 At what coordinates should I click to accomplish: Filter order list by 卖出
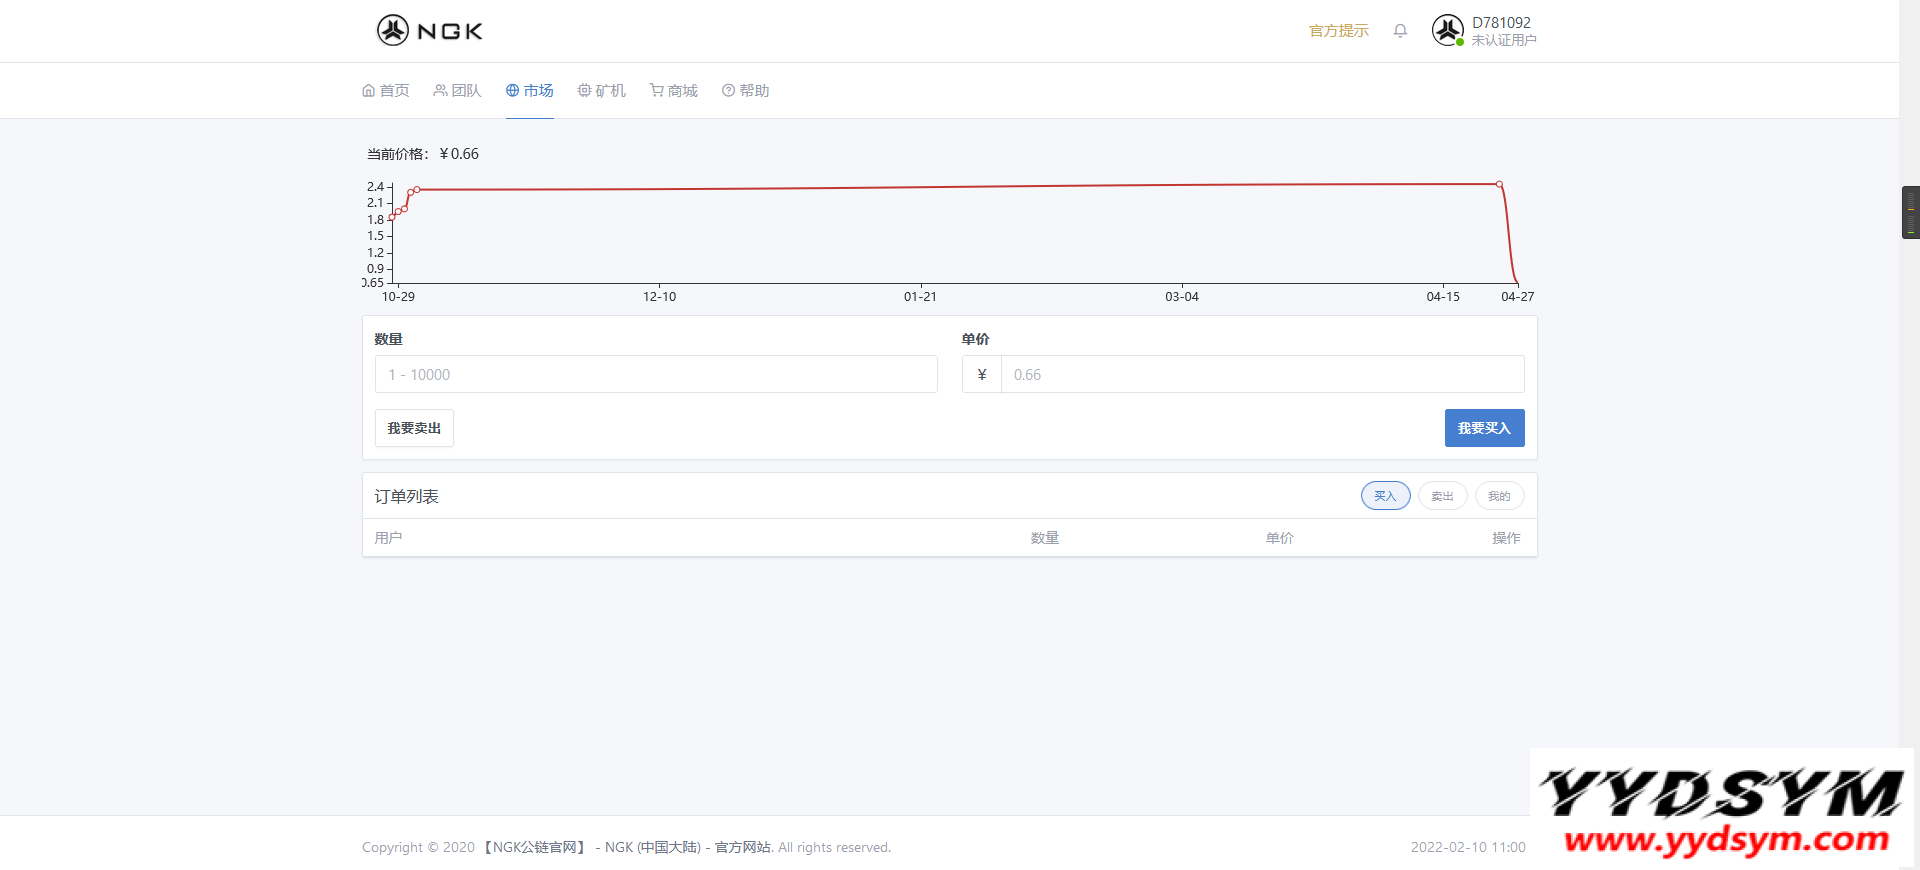click(x=1442, y=496)
